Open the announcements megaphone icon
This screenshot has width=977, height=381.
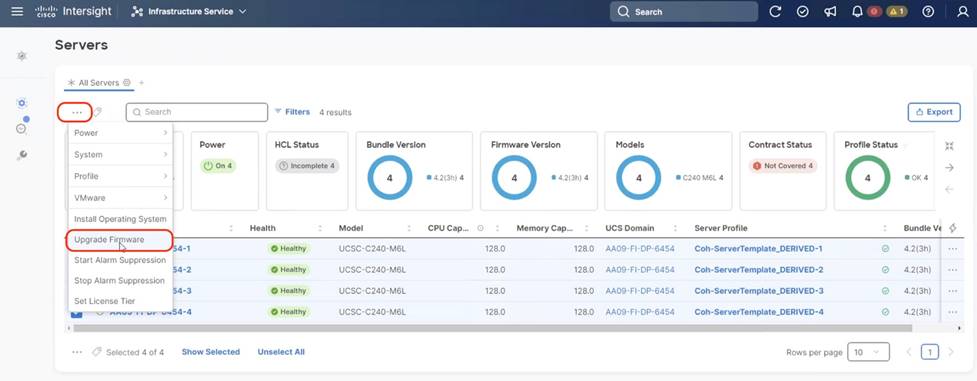point(830,11)
